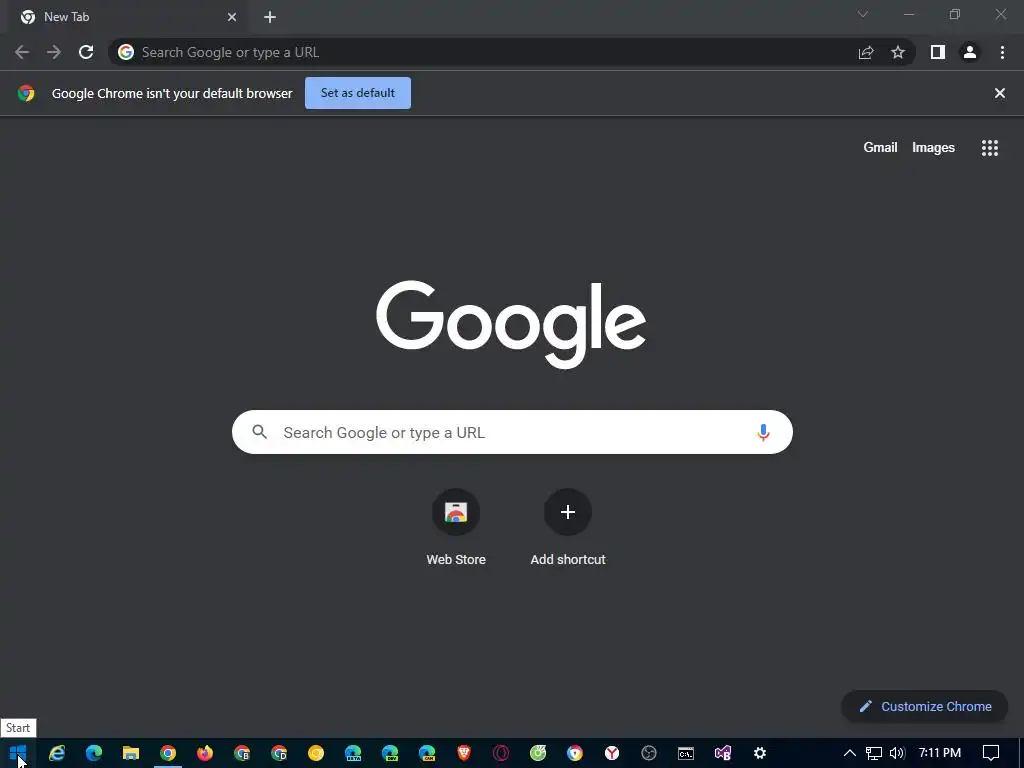Launch Edge Dev from taskbar
1024x768 pixels.
[390, 753]
